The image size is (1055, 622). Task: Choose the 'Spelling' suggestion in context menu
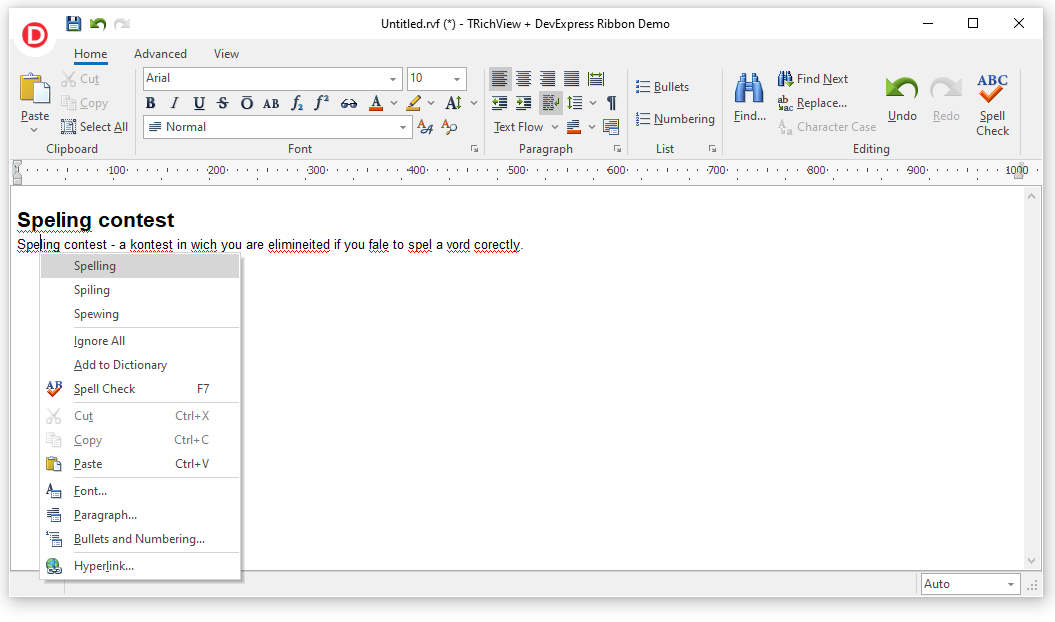click(x=95, y=266)
